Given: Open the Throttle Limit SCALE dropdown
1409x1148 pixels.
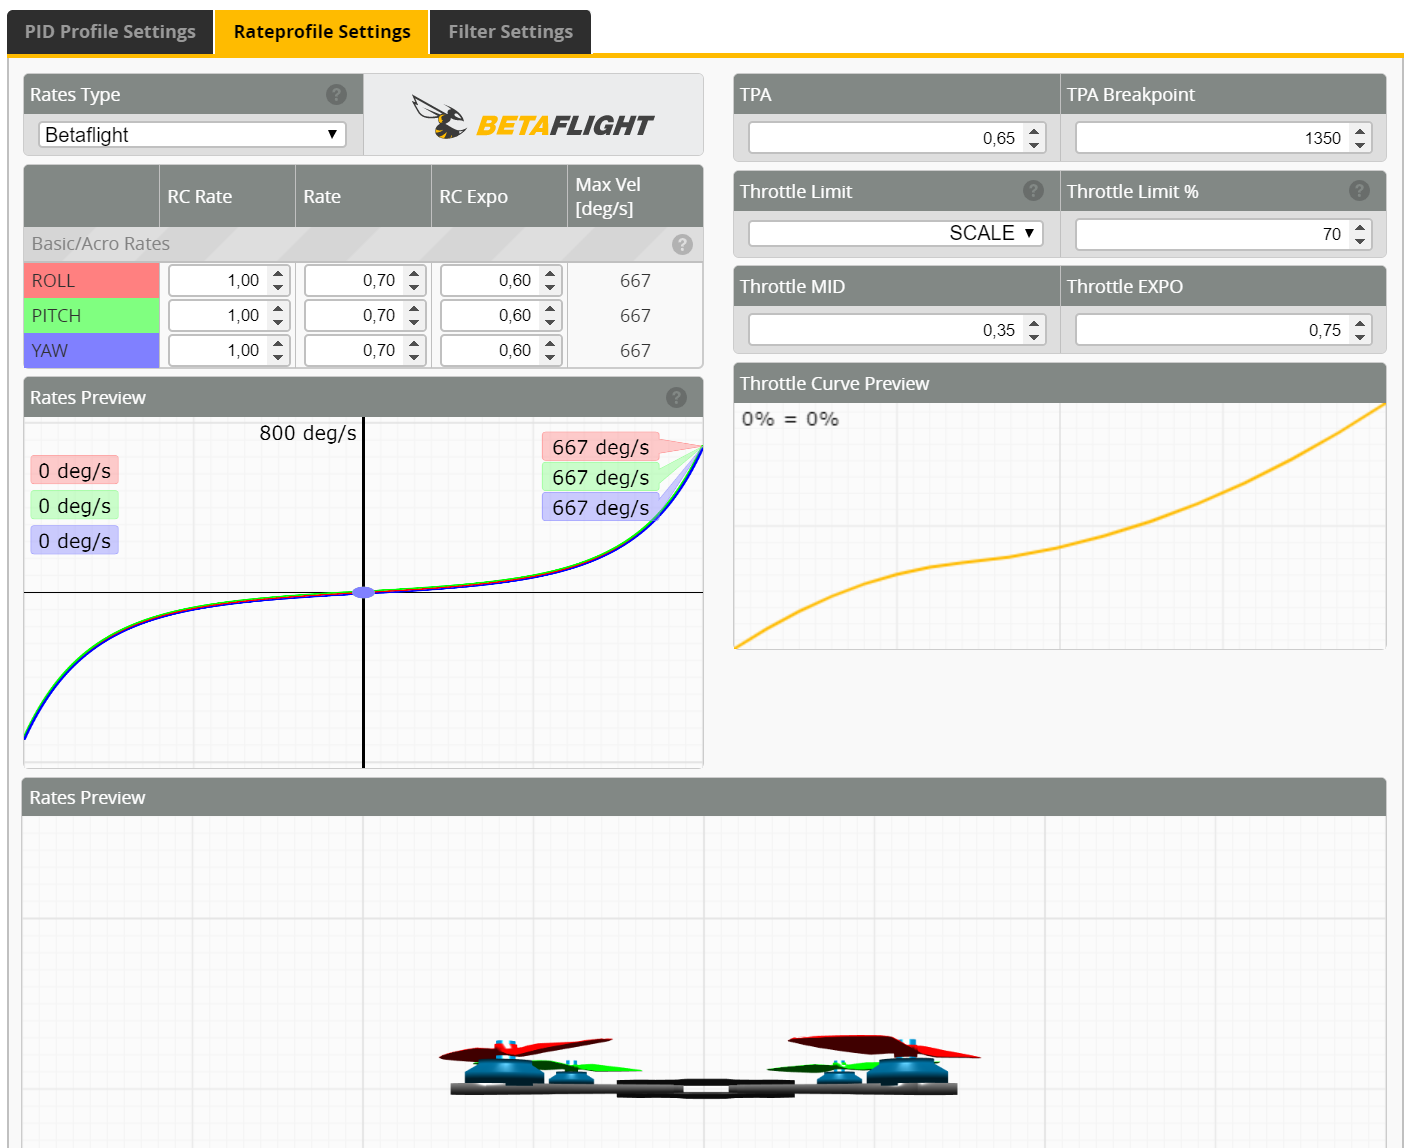Looking at the screenshot, I should coord(895,233).
